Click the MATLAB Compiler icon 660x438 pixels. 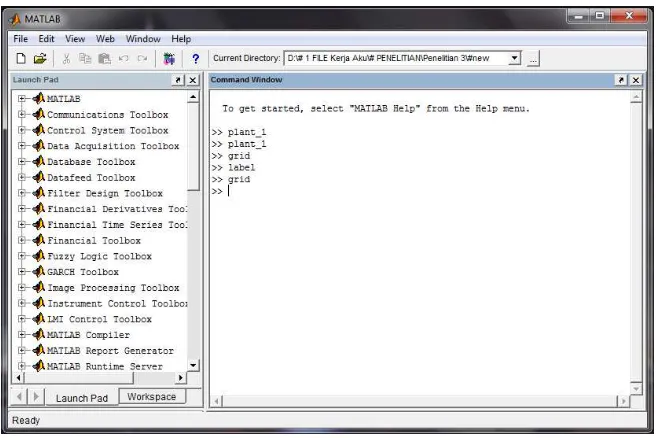39,334
